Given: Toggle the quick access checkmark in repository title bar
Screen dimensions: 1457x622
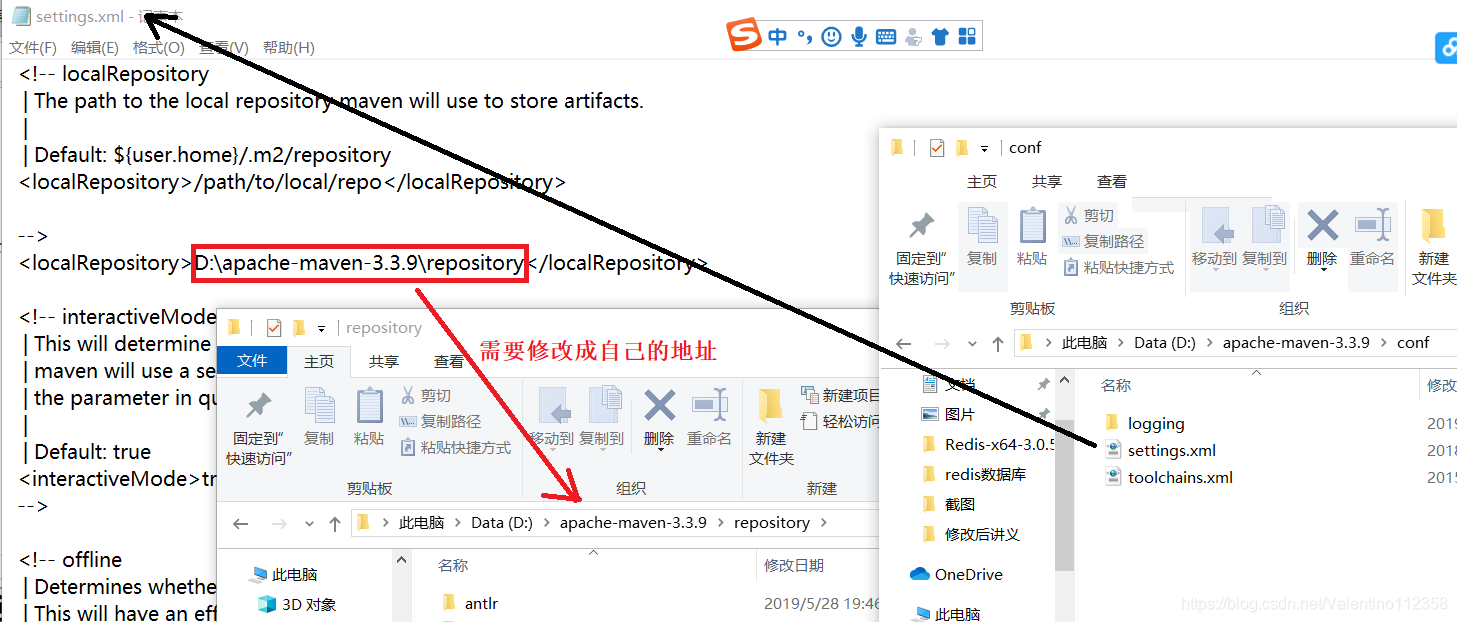Looking at the screenshot, I should [x=274, y=328].
